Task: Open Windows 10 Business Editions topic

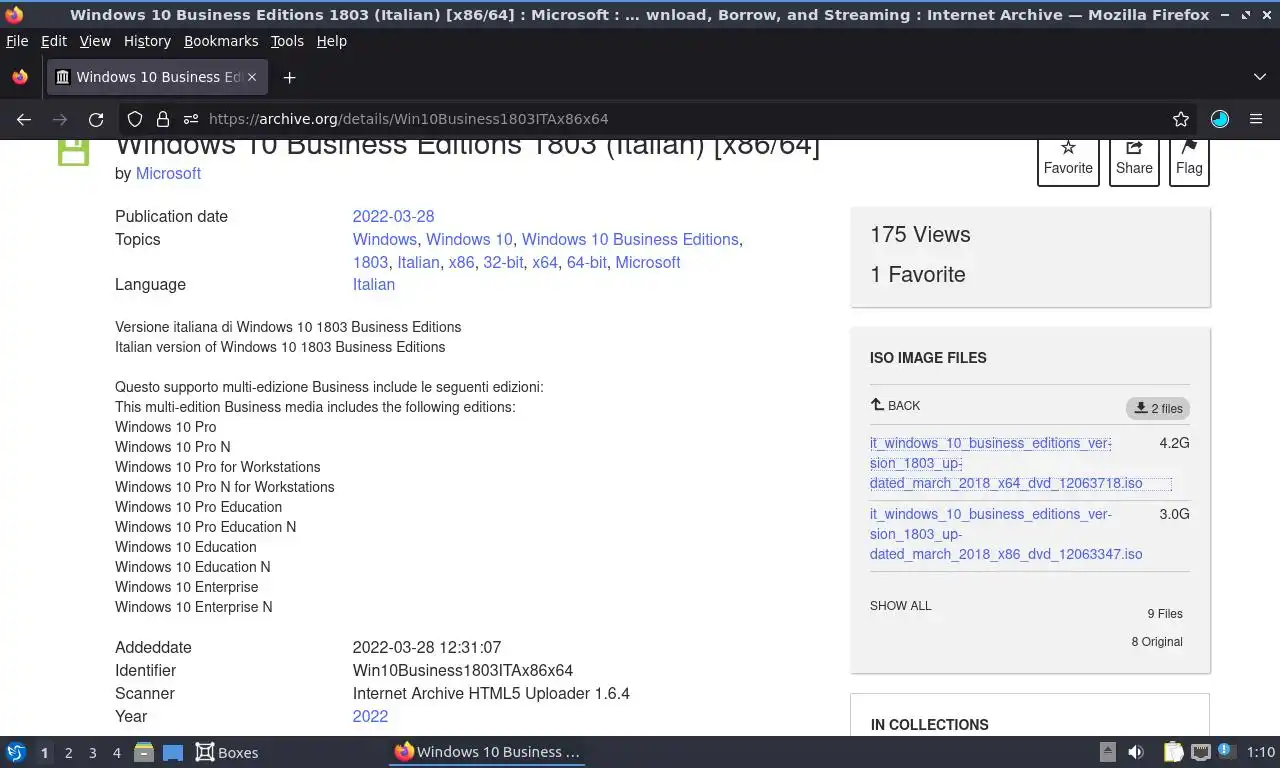Action: (x=630, y=239)
